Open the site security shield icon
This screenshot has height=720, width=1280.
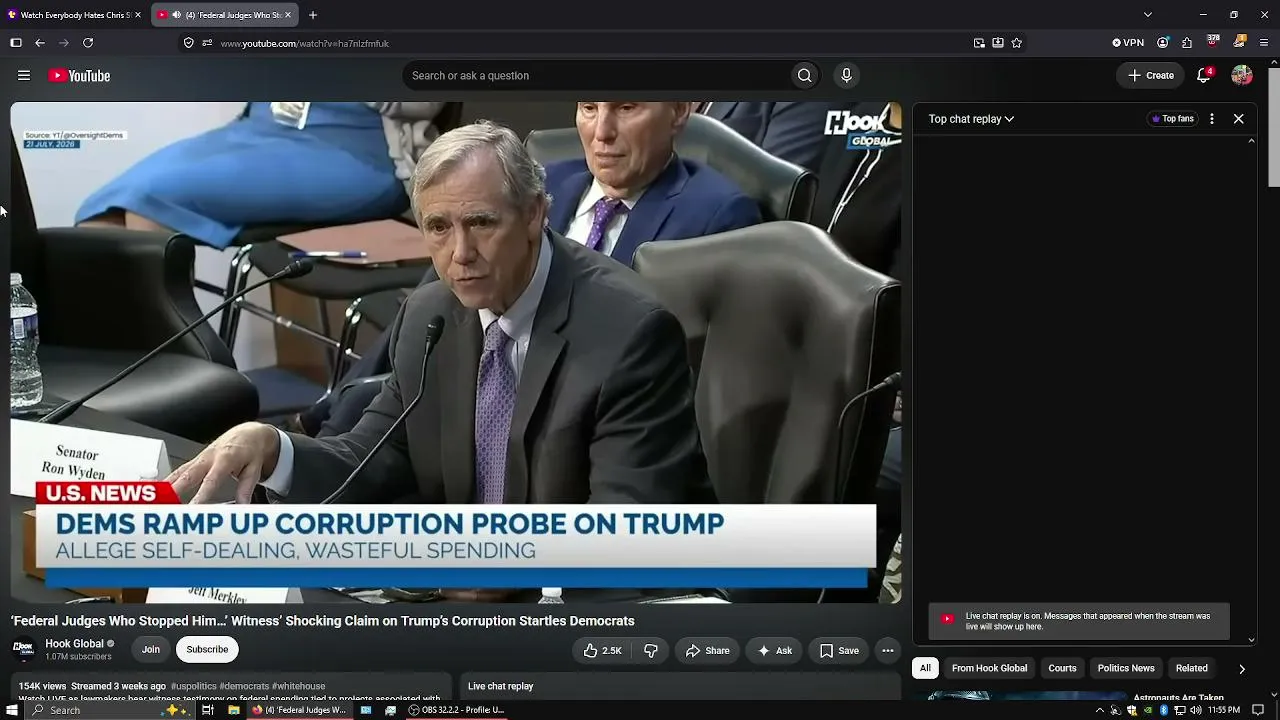click(188, 43)
